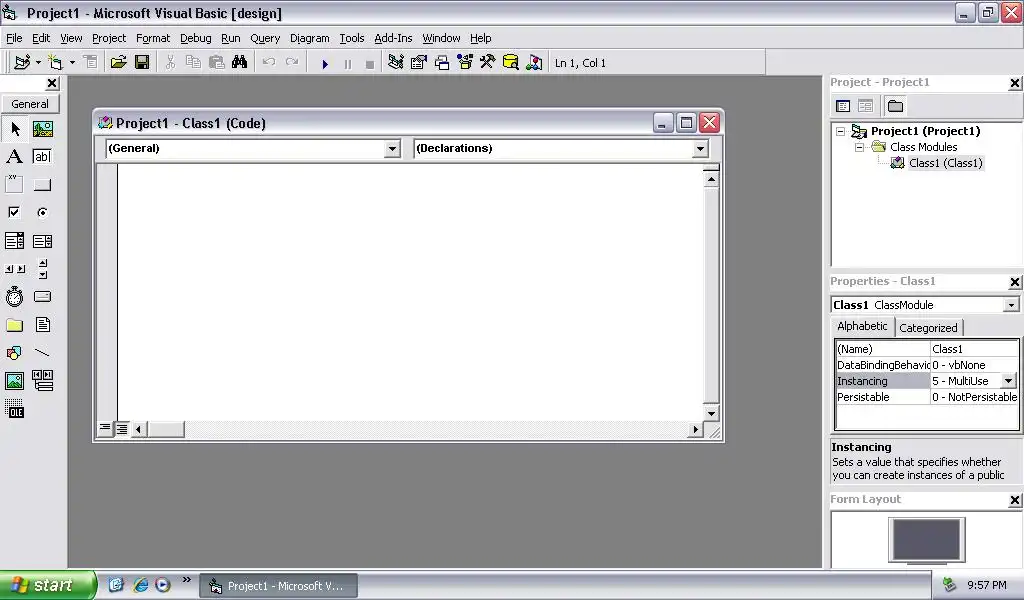Toggle Folders in the Project Explorer
1024x600 pixels.
895,106
